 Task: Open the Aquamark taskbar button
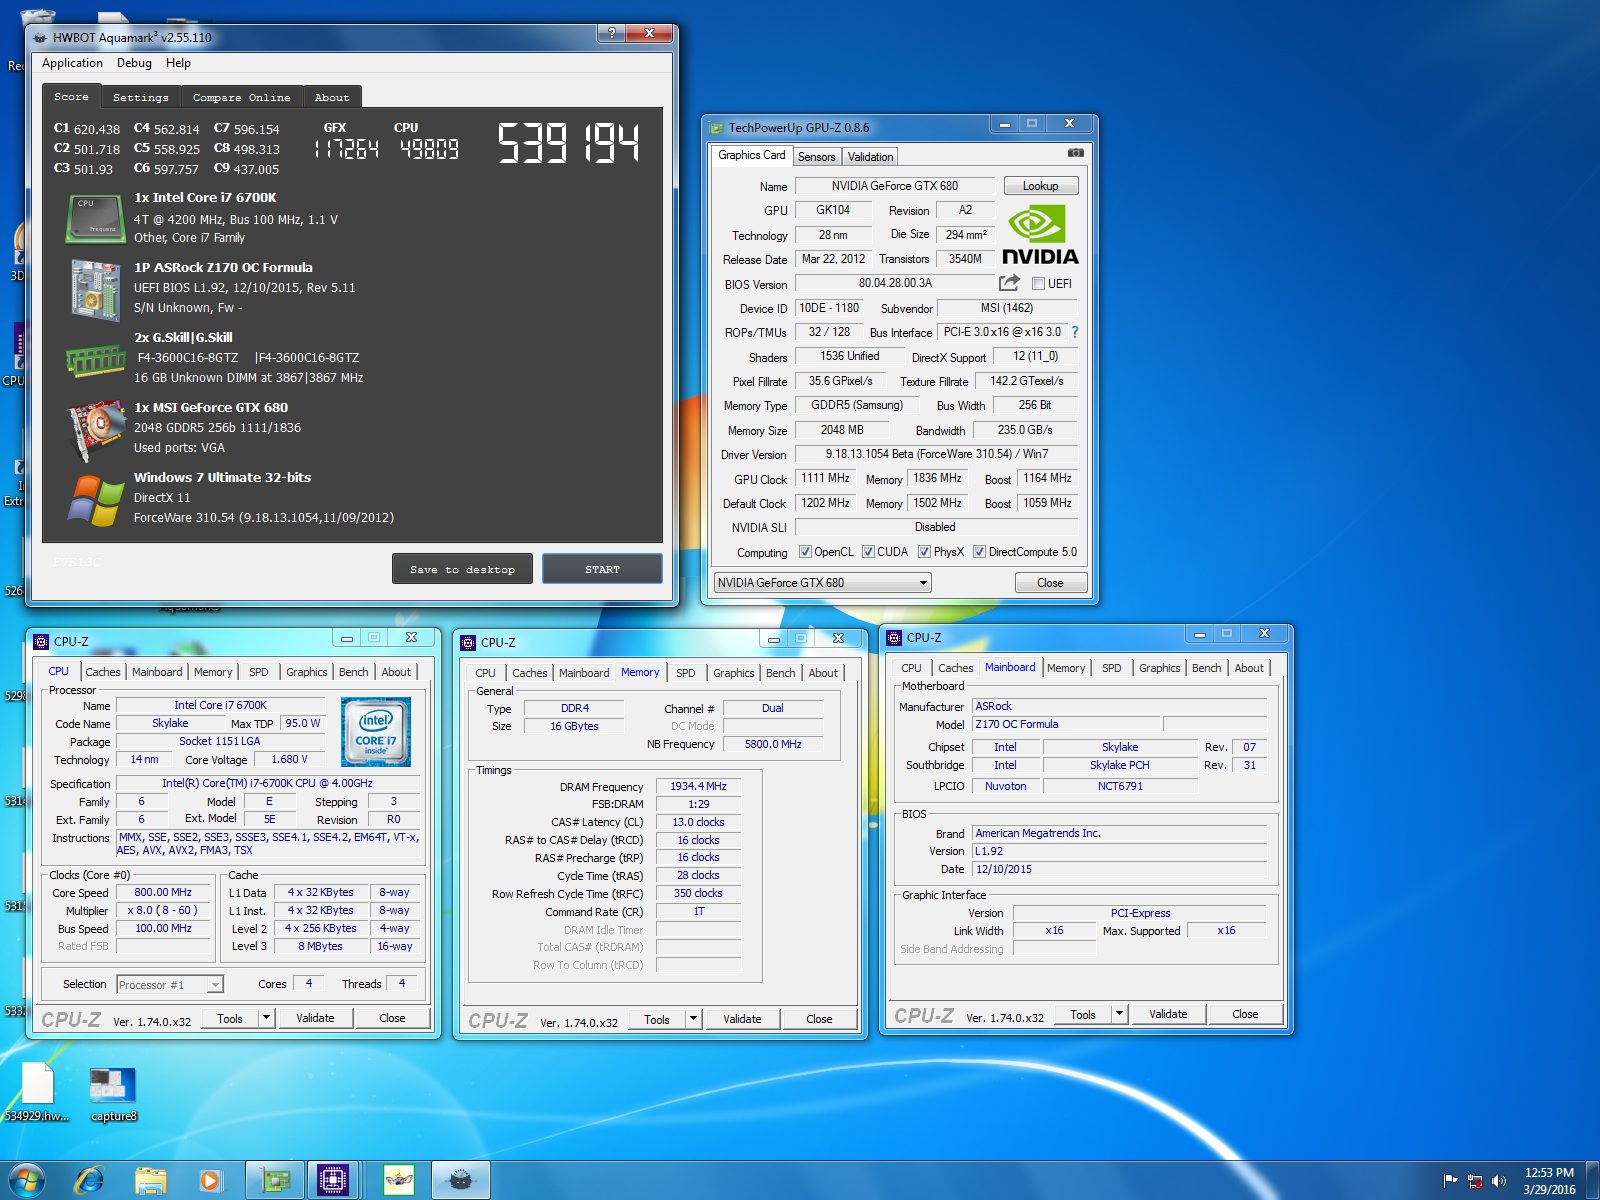[460, 1181]
